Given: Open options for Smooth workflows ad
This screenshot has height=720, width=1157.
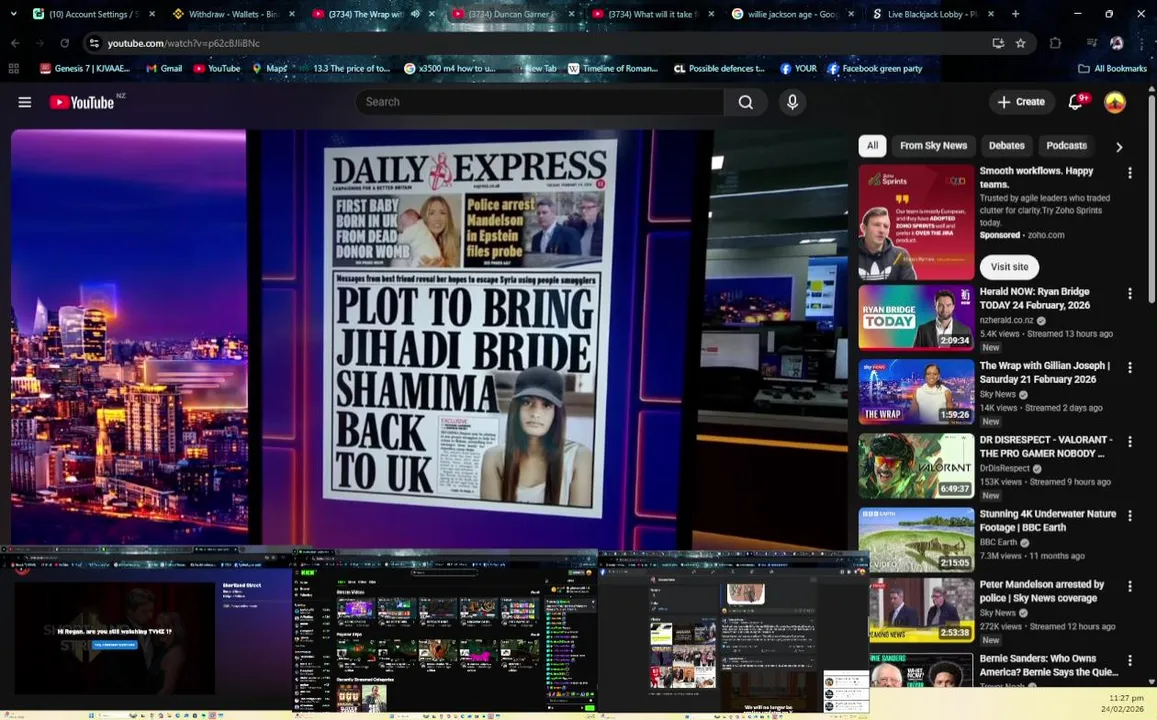Looking at the screenshot, I should click(x=1129, y=173).
